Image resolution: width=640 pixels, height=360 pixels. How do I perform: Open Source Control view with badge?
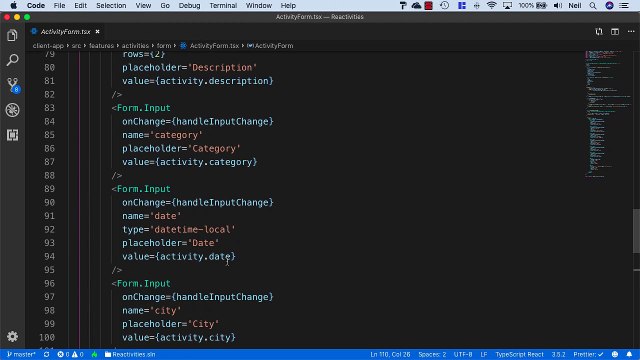(x=12, y=85)
